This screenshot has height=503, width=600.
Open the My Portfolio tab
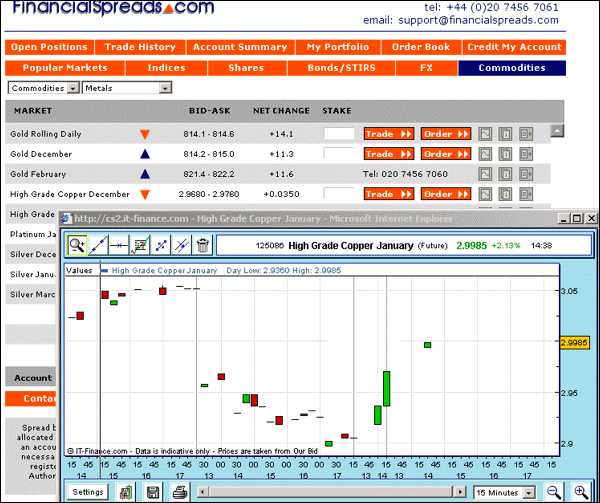338,47
